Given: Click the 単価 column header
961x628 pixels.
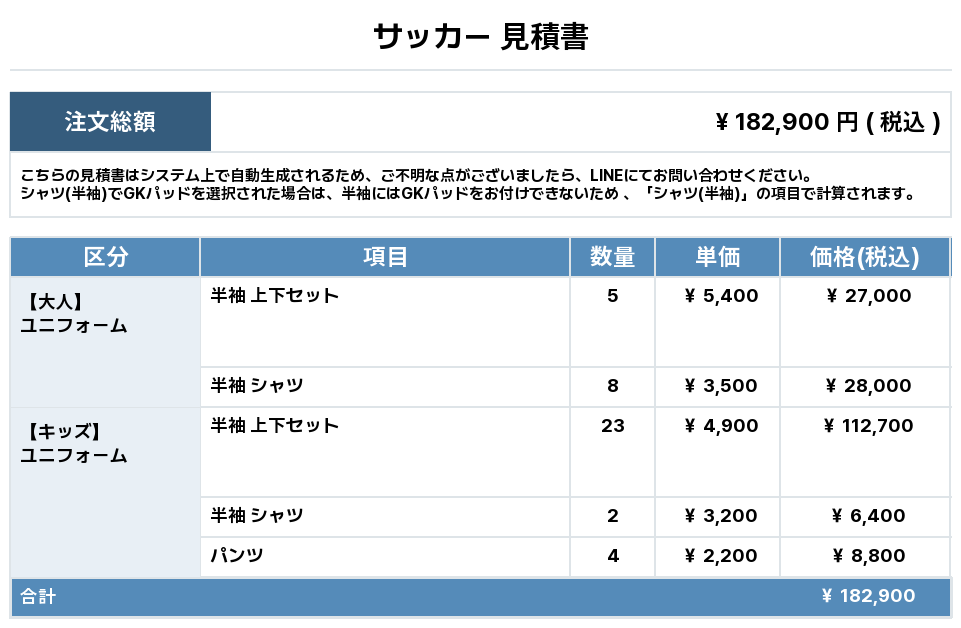Looking at the screenshot, I should [717, 257].
